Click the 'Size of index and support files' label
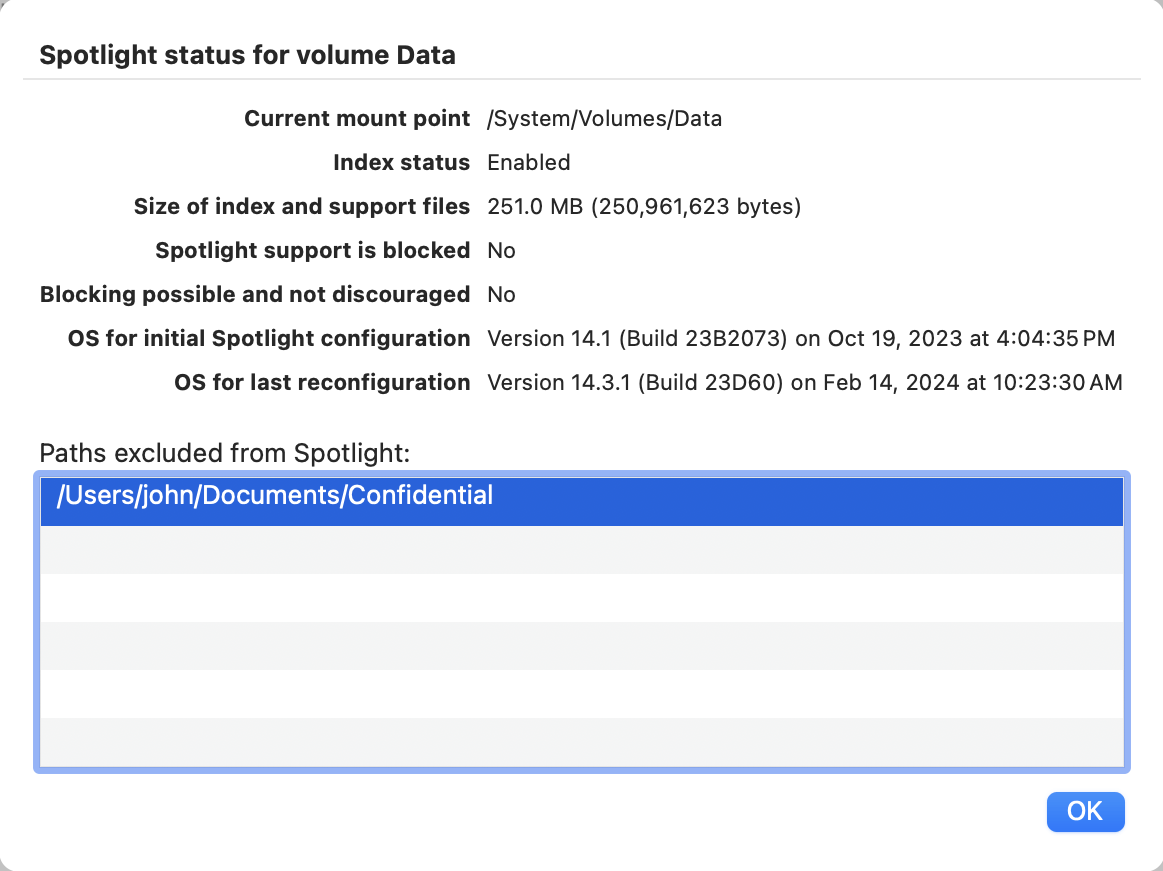This screenshot has width=1163, height=871. [302, 206]
